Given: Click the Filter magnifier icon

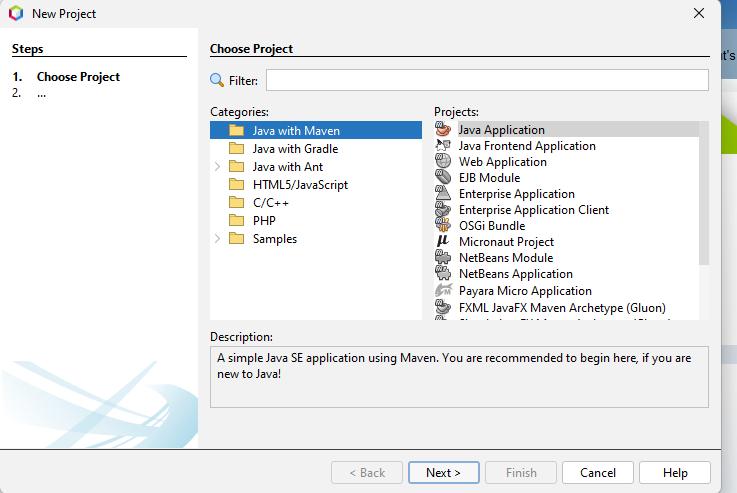Looking at the screenshot, I should click(x=217, y=80).
